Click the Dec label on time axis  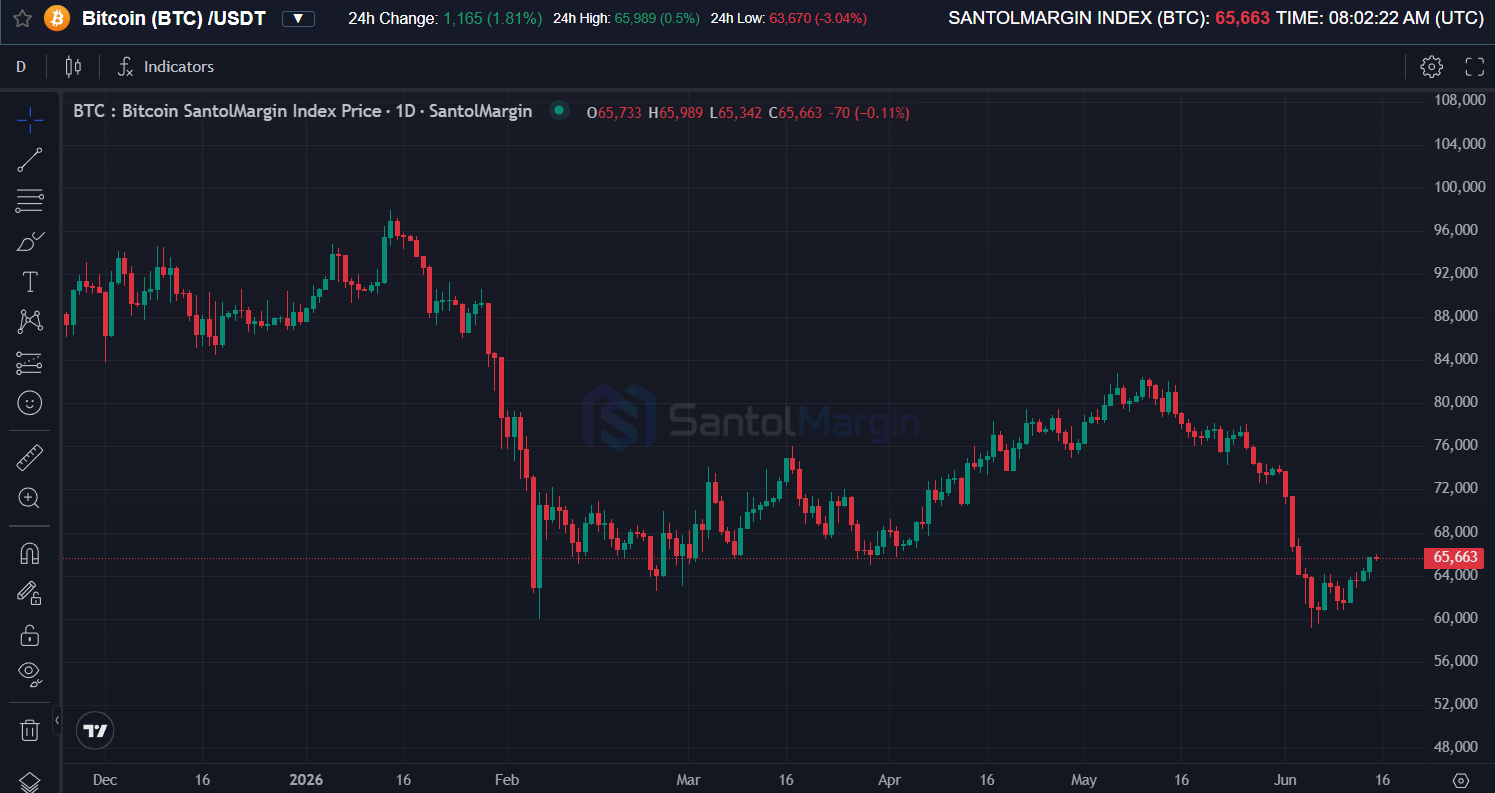104,780
